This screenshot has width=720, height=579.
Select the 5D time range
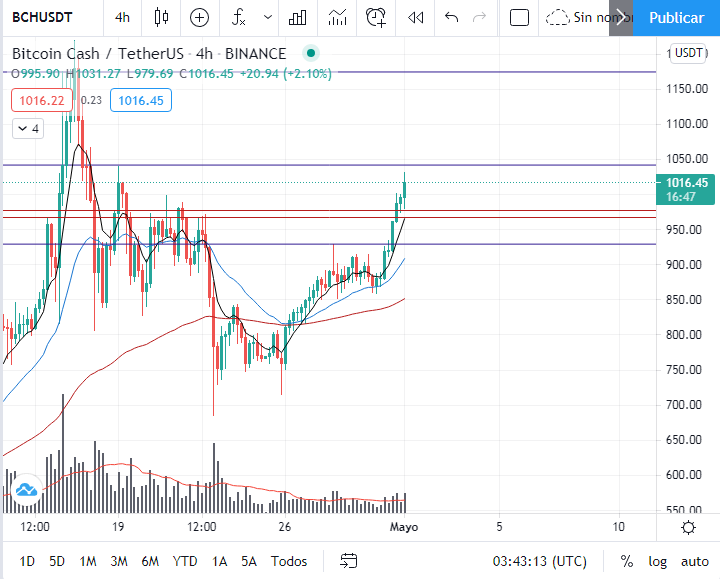click(x=57, y=561)
